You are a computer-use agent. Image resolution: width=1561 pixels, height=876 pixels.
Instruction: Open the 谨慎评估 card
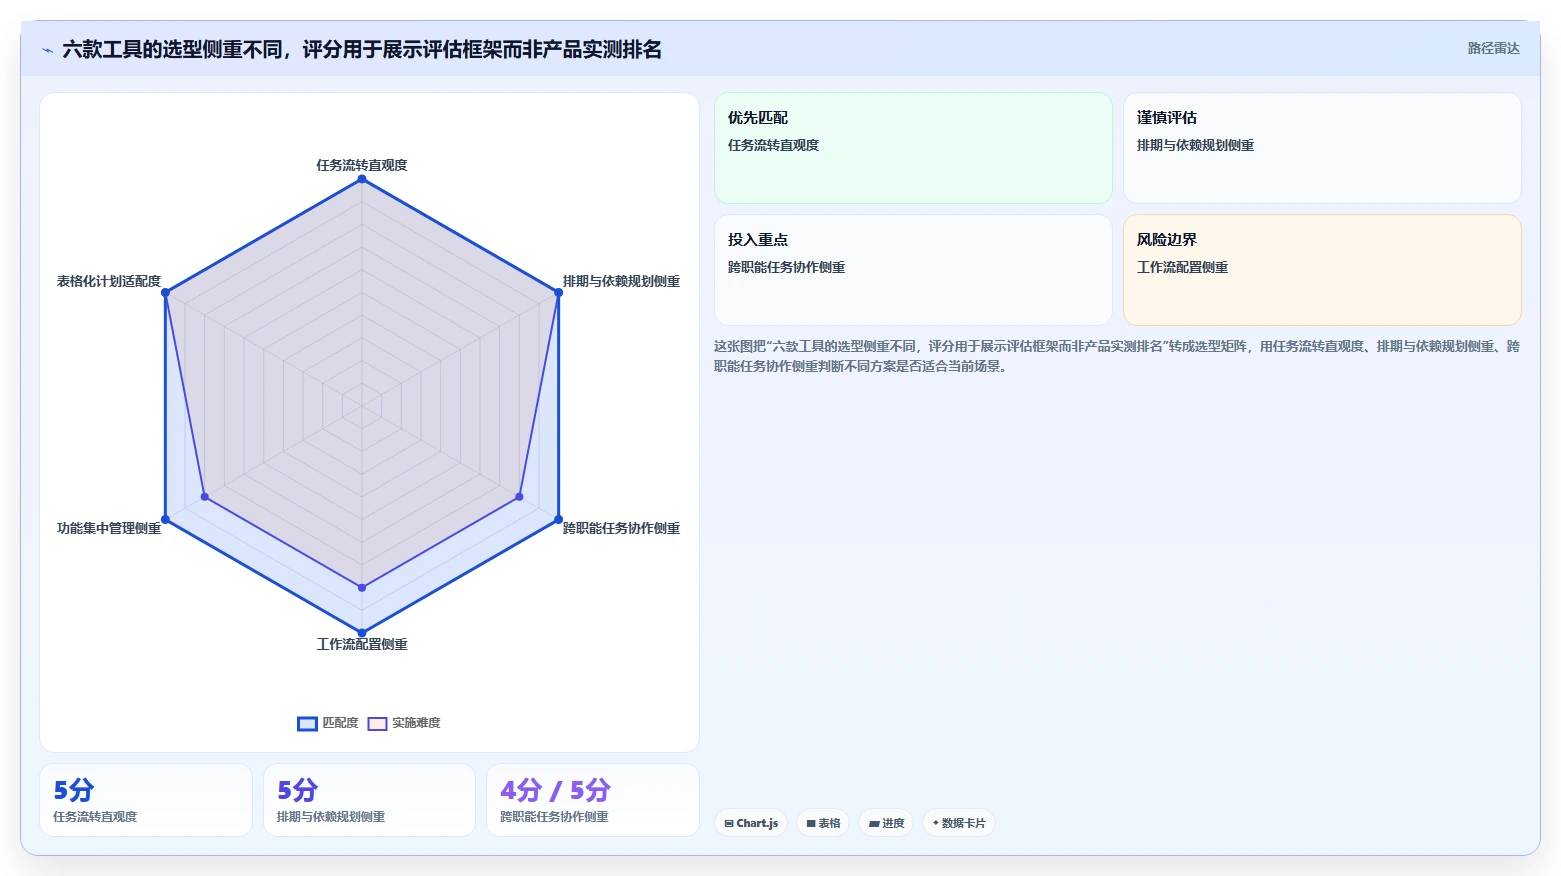point(1322,148)
